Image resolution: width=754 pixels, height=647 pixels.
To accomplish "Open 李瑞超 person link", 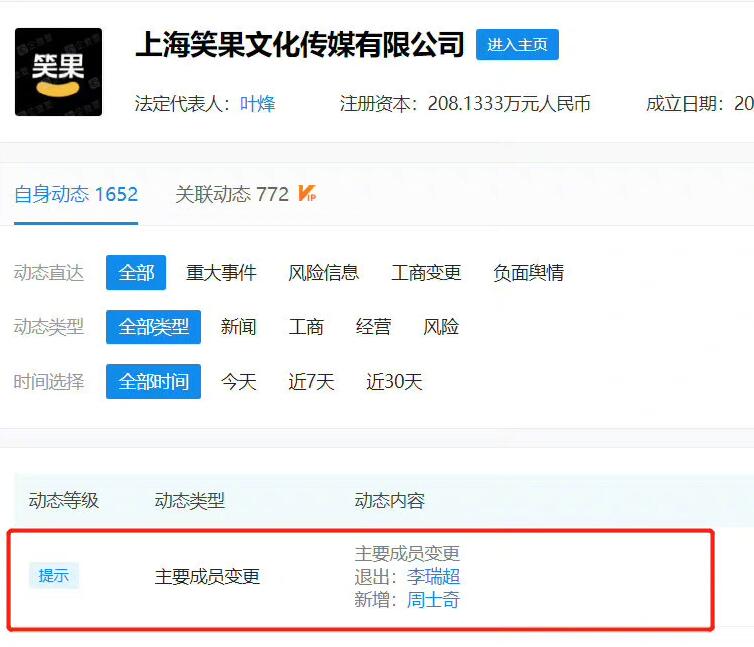I will tap(433, 576).
